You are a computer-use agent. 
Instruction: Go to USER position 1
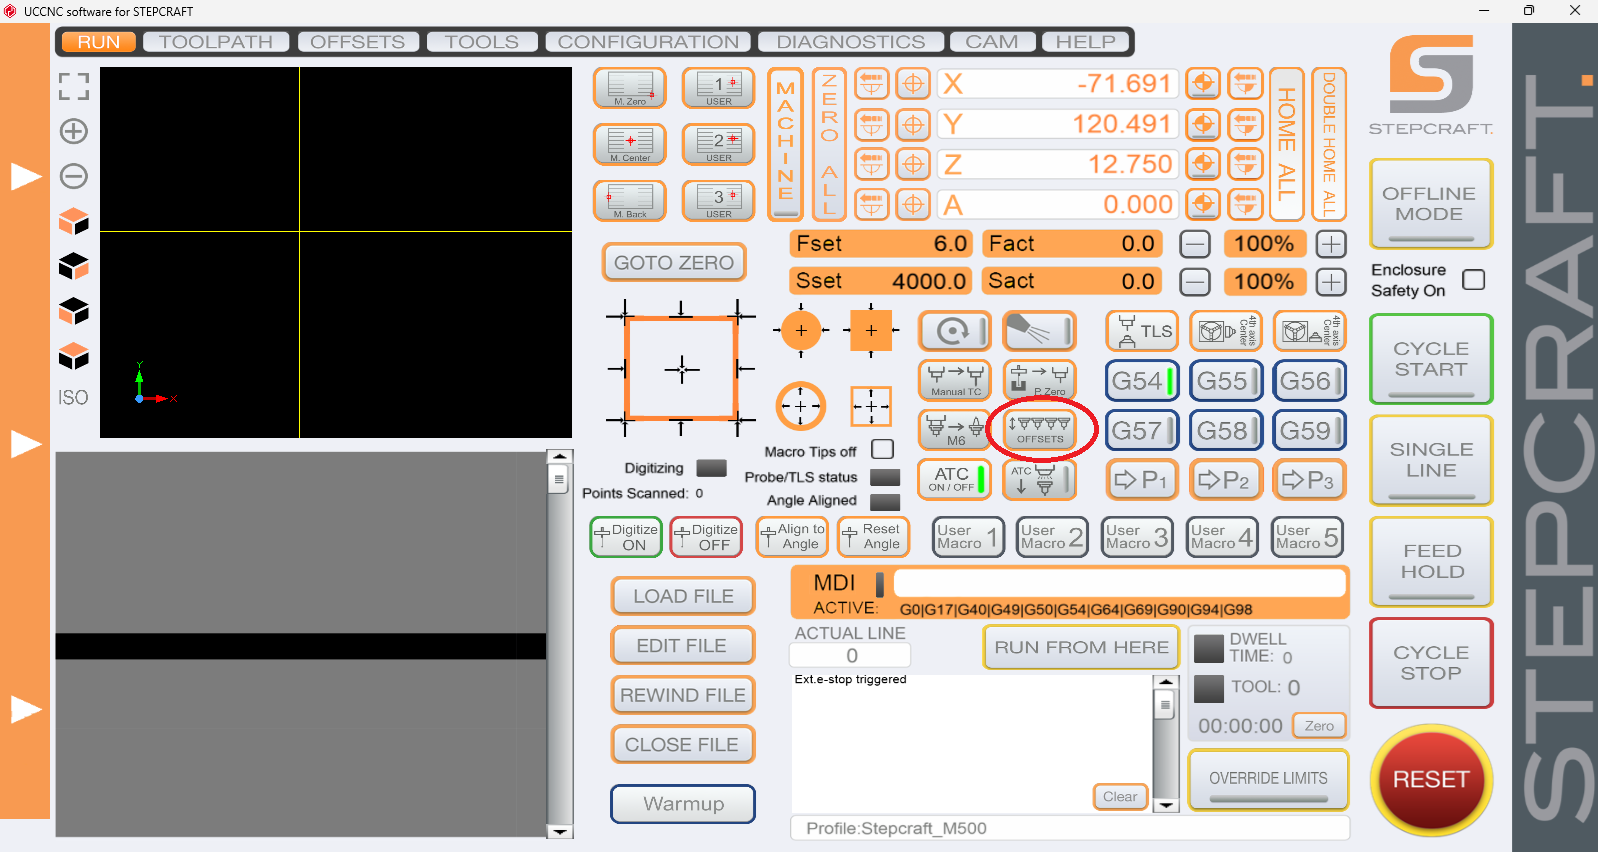coord(718,88)
